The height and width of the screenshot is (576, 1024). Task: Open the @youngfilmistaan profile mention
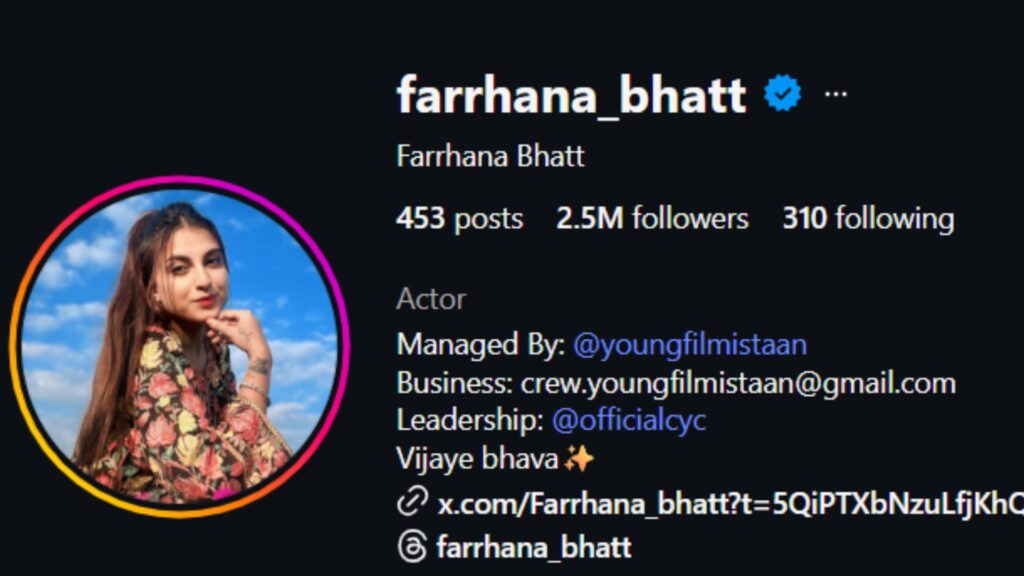point(690,344)
